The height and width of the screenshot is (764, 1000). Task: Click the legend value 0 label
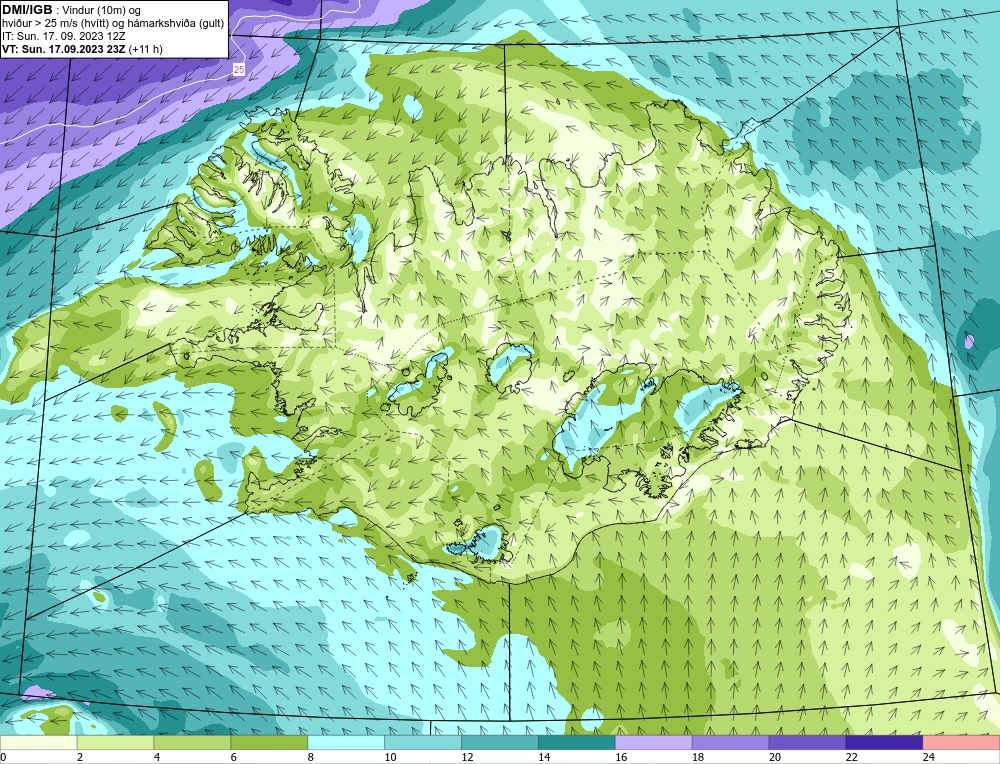pos(4,757)
